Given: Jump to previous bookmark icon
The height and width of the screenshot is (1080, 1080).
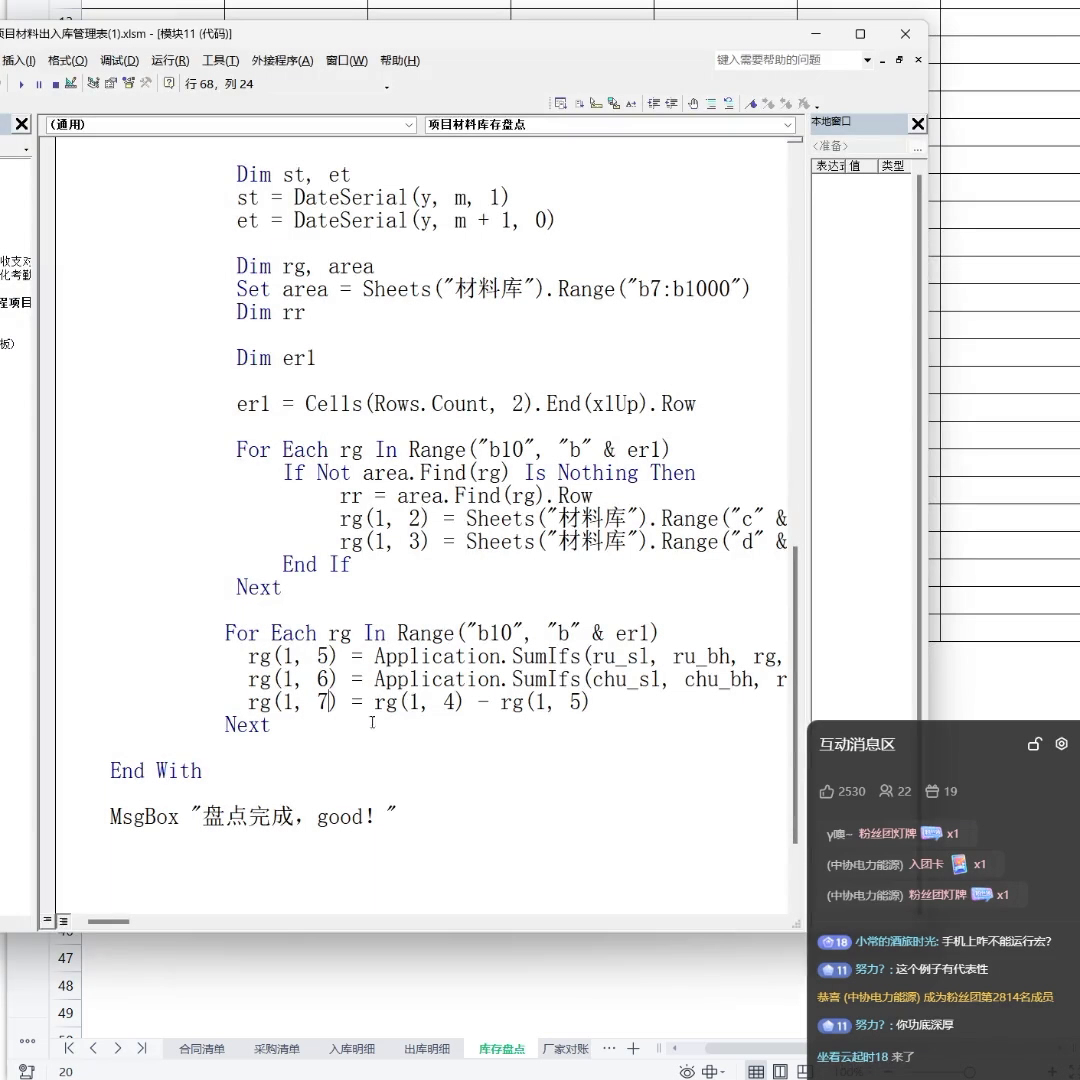Looking at the screenshot, I should point(785,103).
